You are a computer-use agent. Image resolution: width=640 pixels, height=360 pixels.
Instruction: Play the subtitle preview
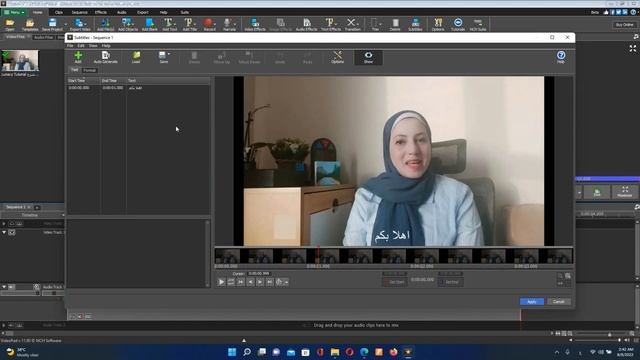click(221, 282)
